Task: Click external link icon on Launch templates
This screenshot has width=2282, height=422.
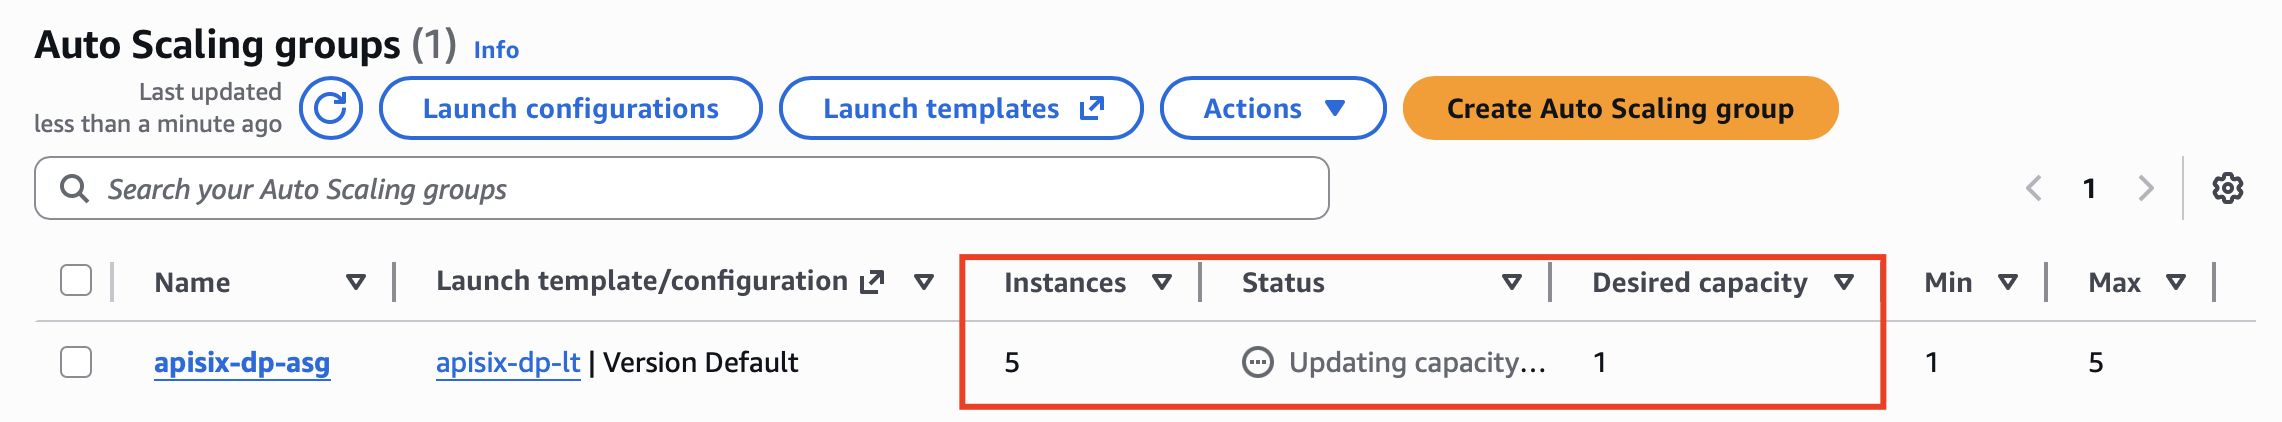Action: [1092, 108]
